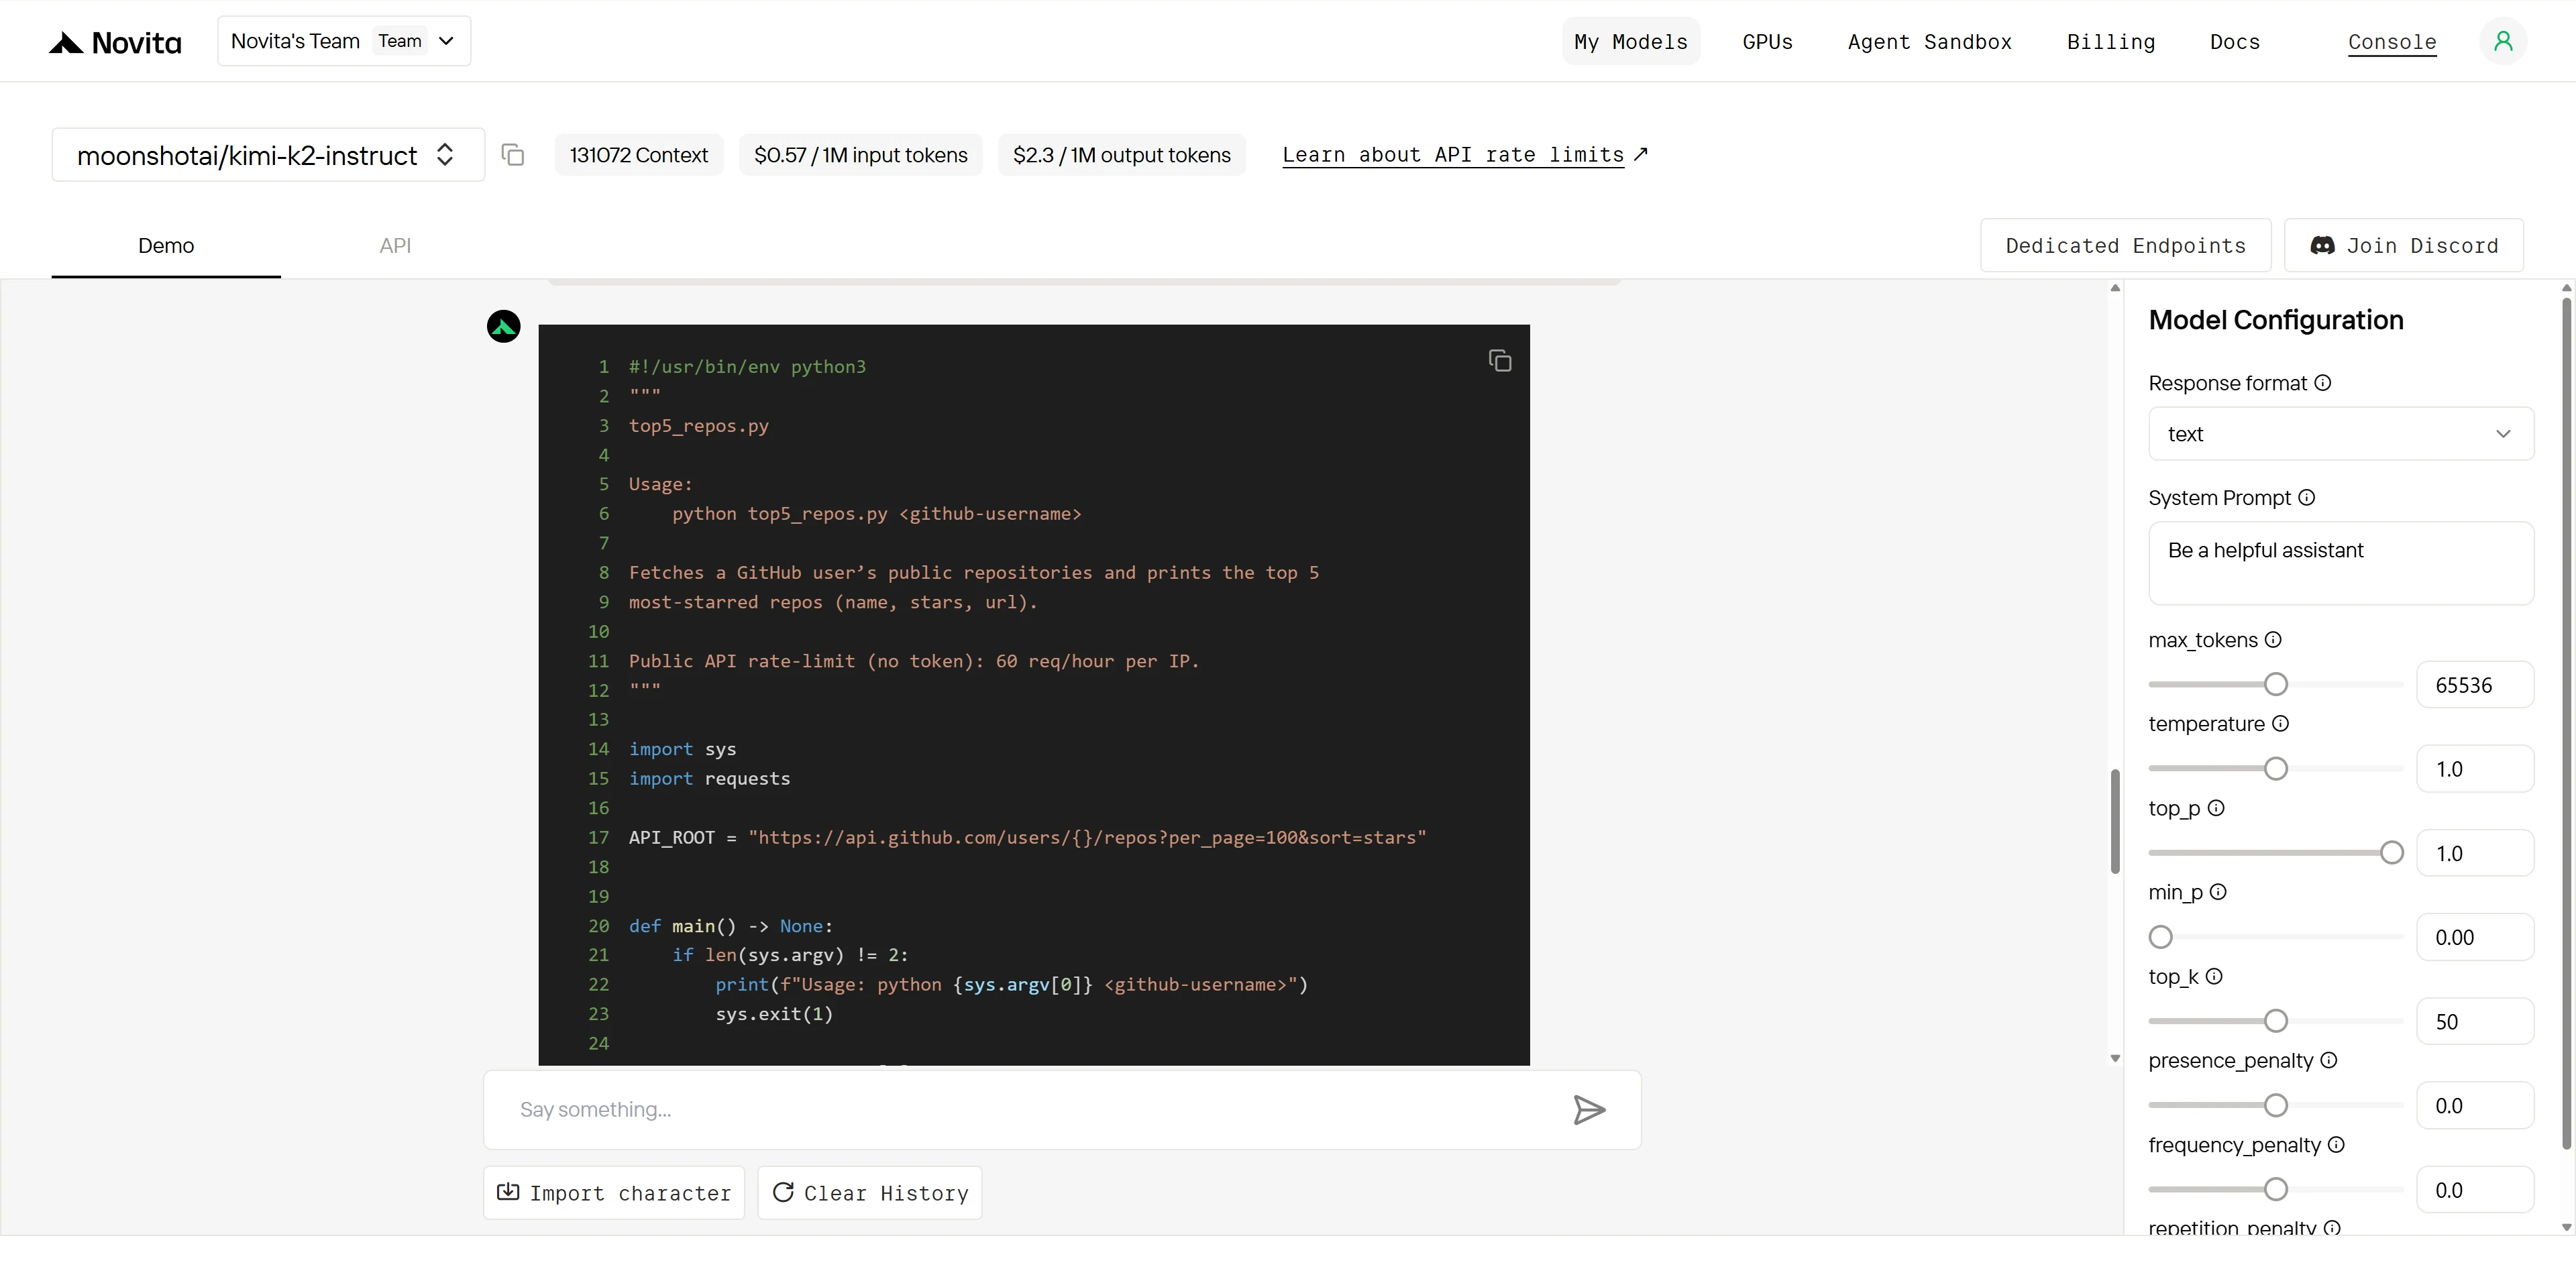Open My Models page

coord(1630,42)
